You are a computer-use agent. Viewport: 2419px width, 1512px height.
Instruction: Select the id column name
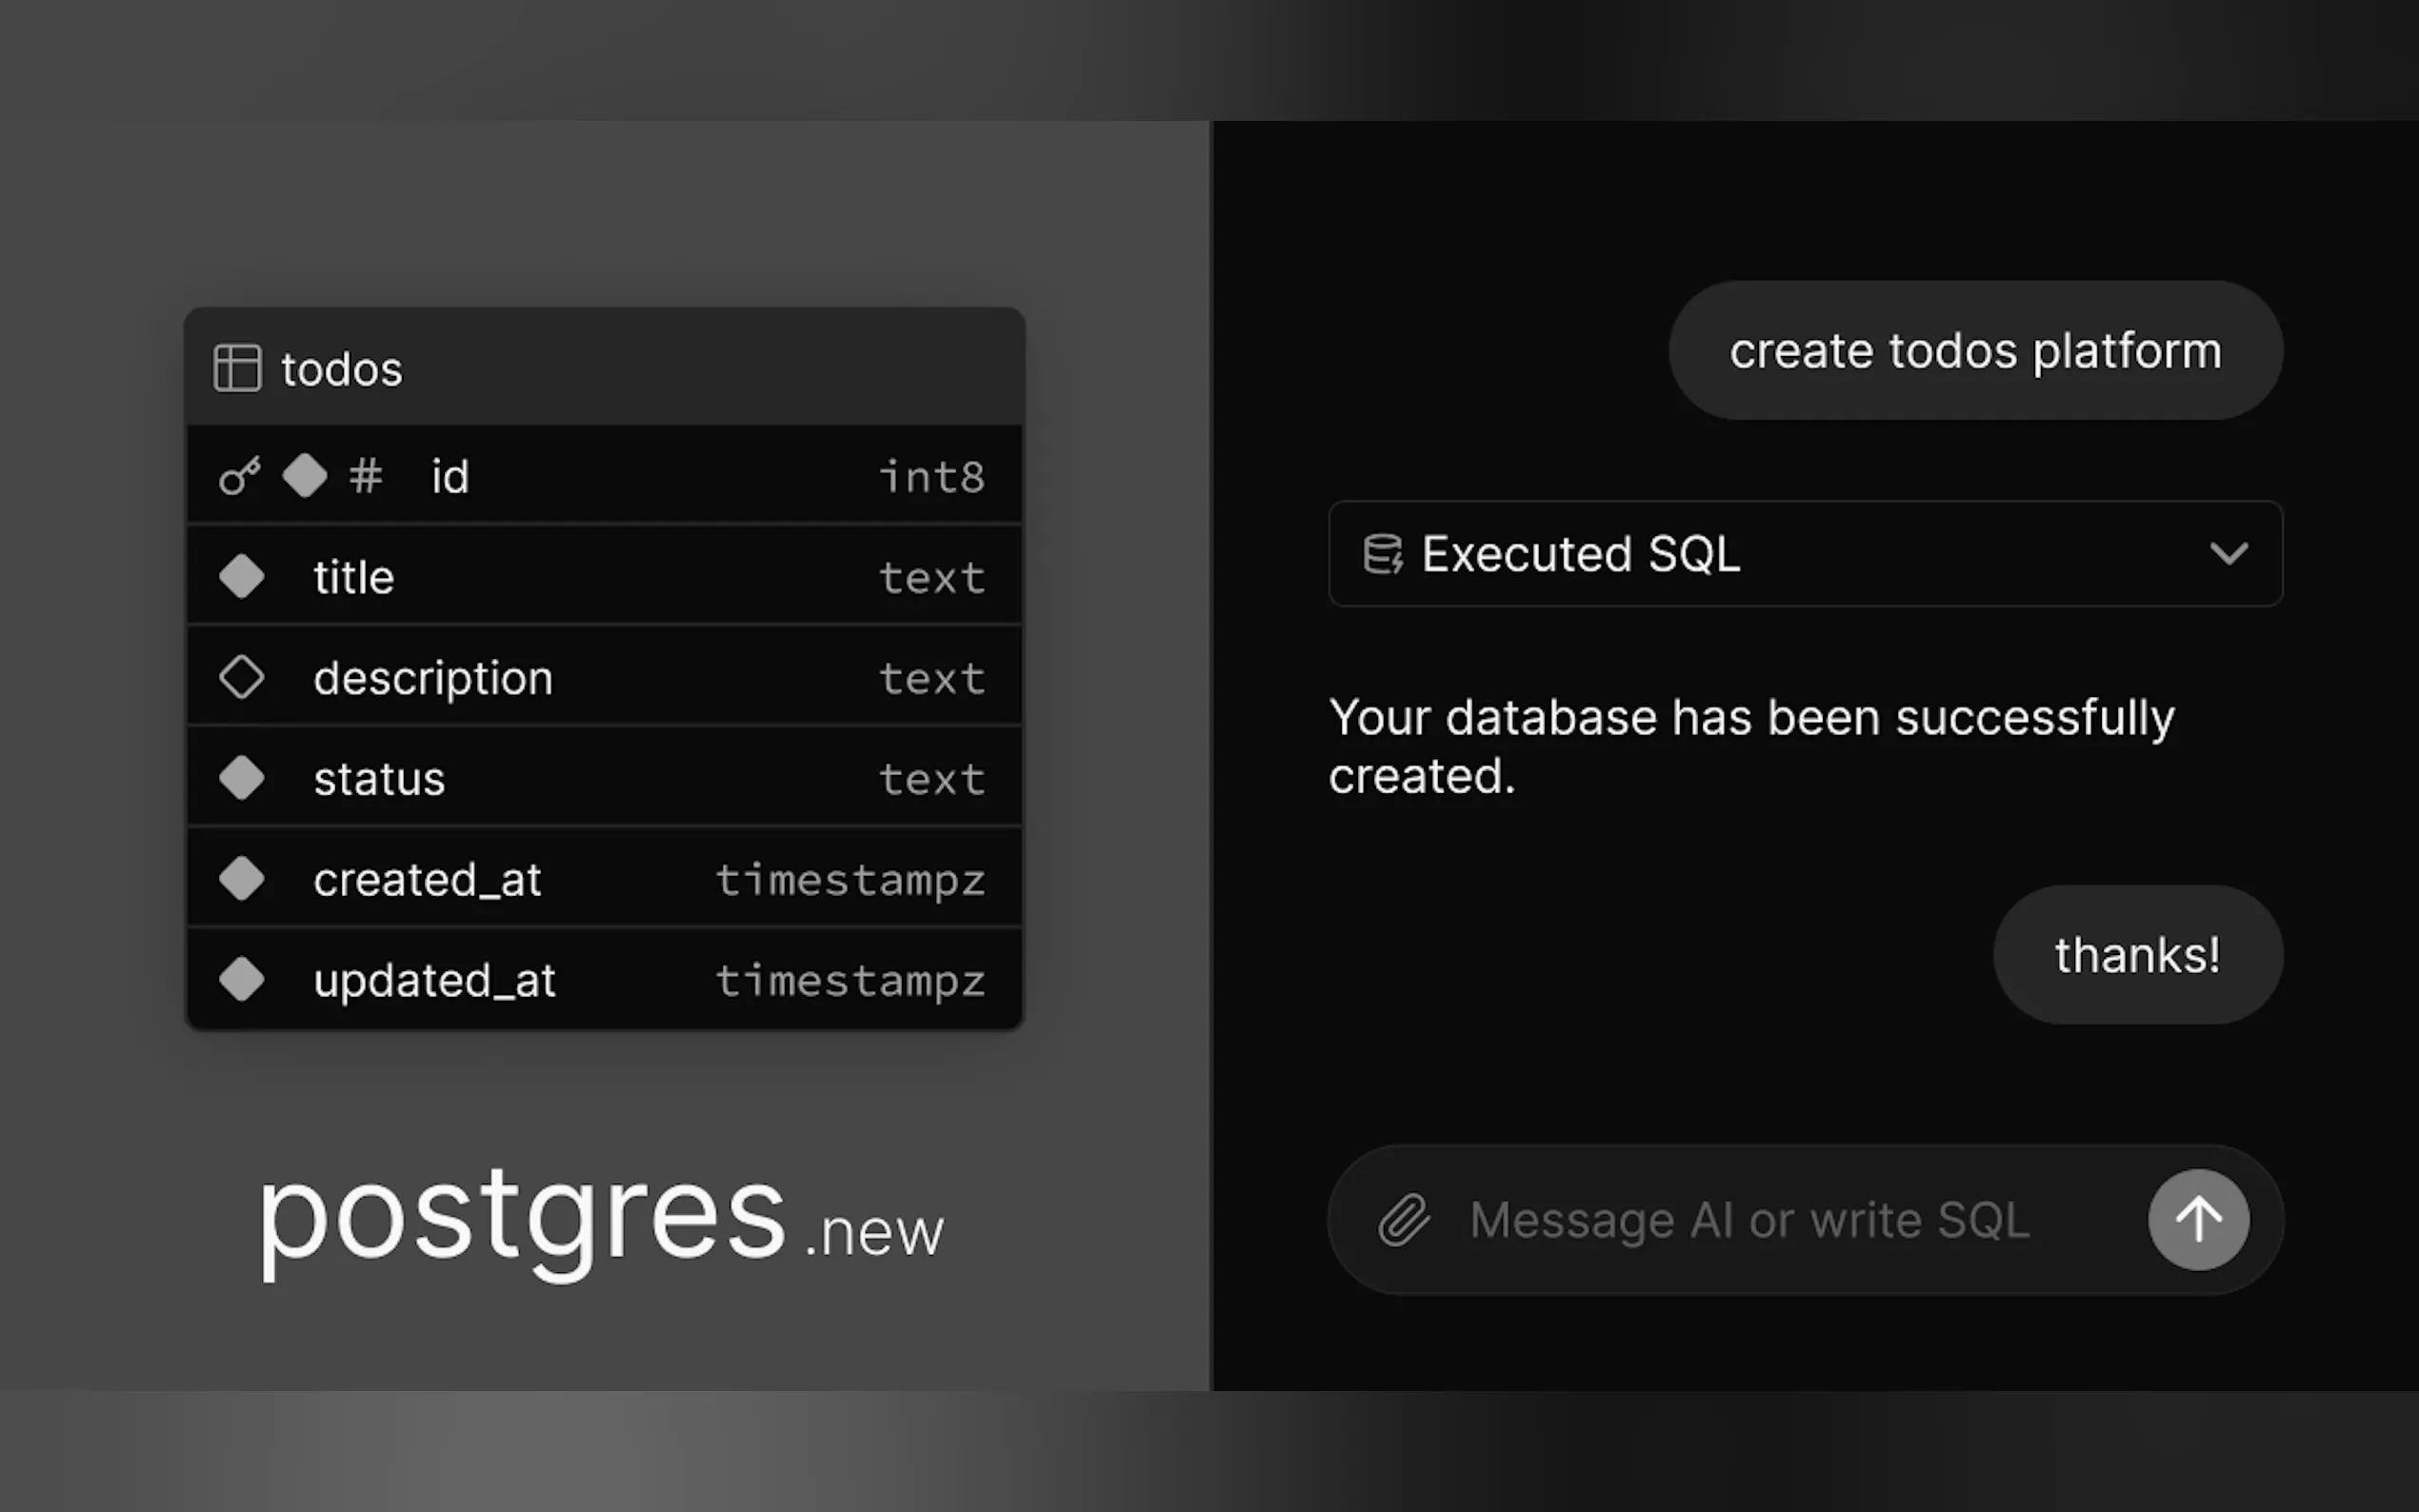click(450, 476)
